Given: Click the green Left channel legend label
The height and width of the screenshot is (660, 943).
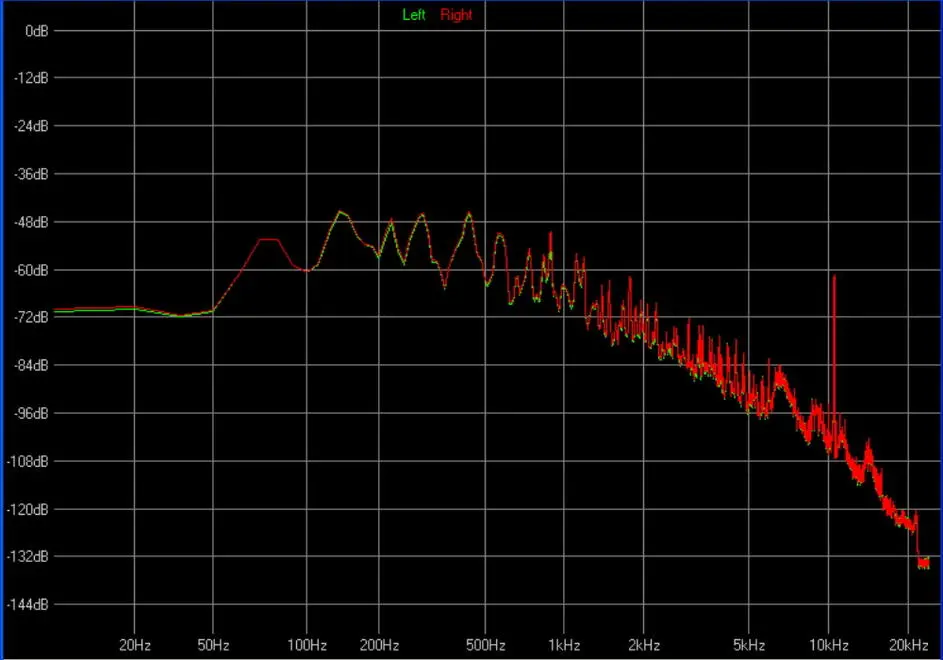Looking at the screenshot, I should coord(414,15).
